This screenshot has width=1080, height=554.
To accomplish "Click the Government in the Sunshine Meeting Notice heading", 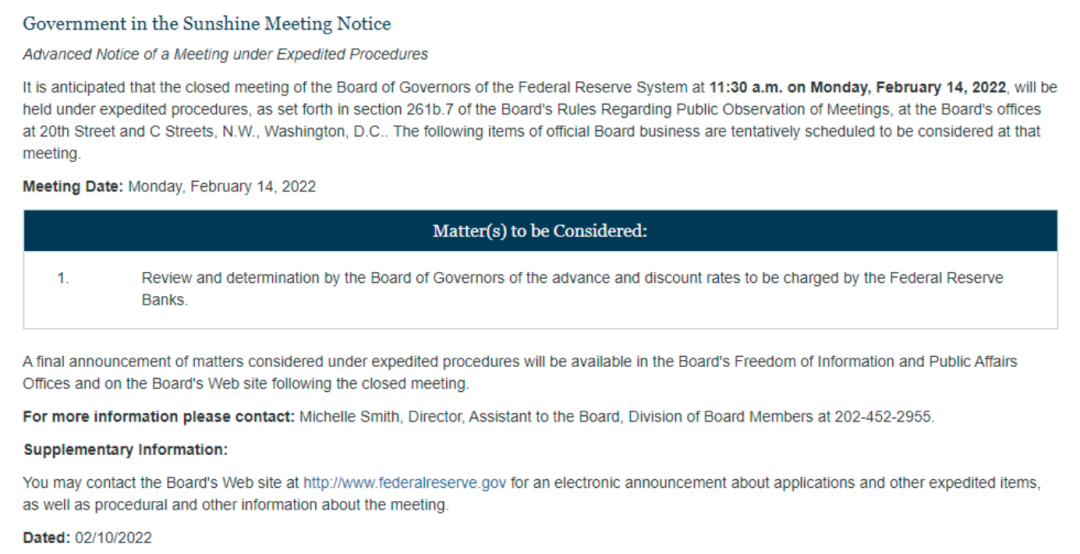I will 207,23.
